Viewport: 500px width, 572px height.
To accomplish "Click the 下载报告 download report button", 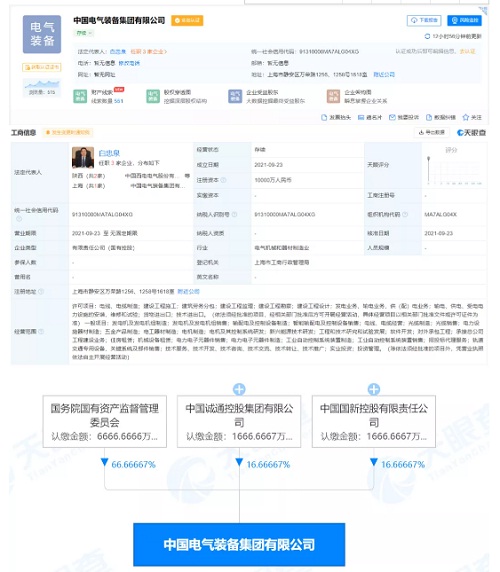I will click(424, 20).
